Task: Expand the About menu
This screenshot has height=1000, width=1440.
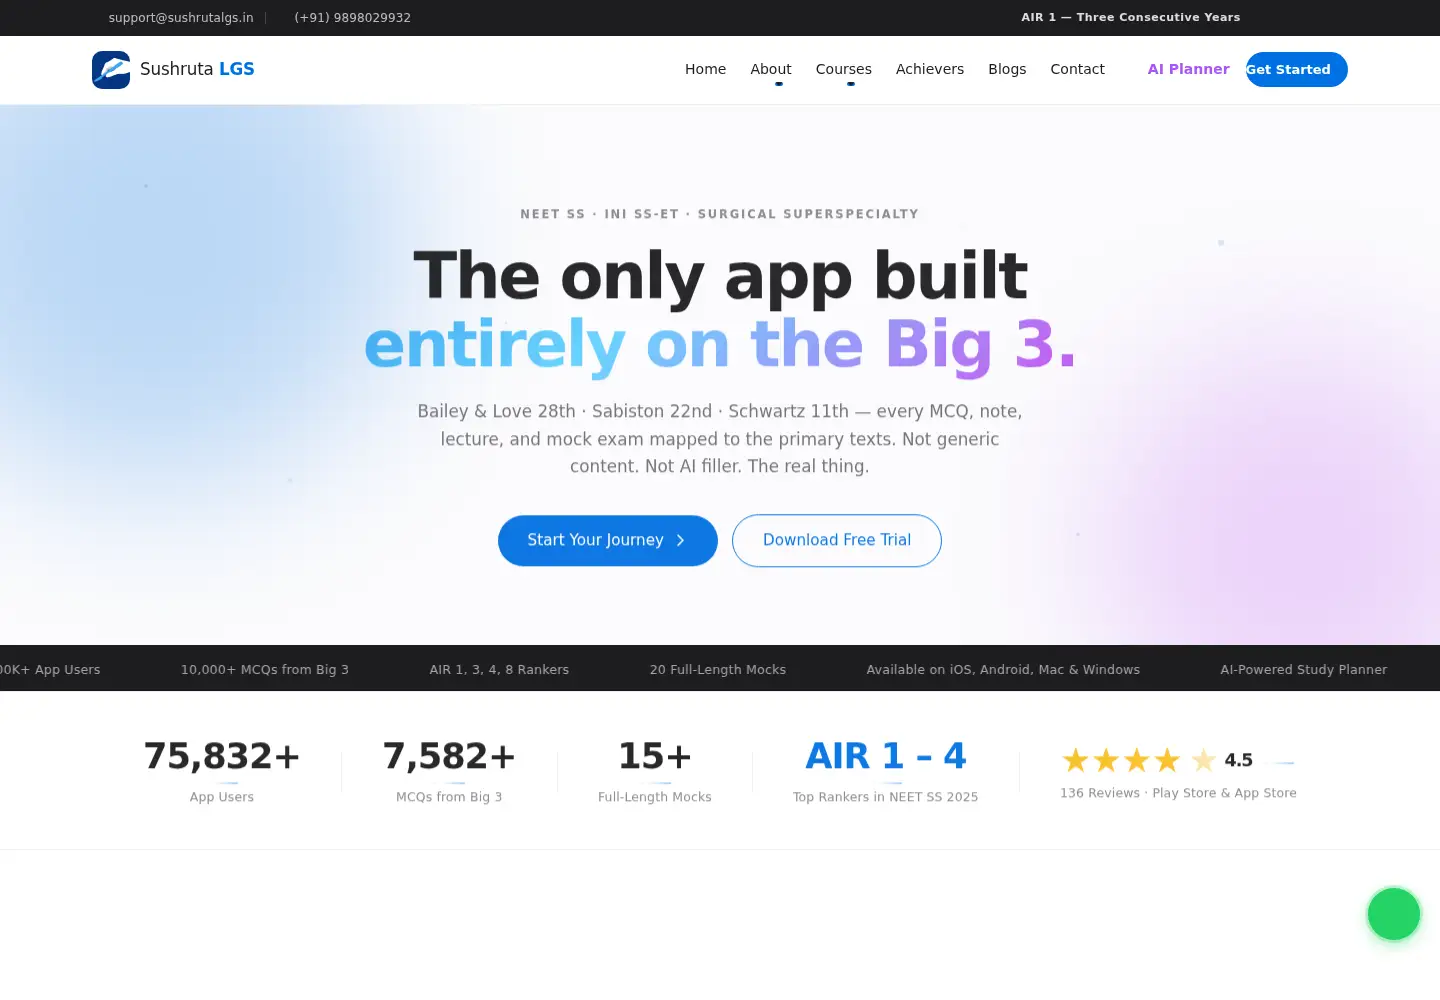Action: point(771,69)
